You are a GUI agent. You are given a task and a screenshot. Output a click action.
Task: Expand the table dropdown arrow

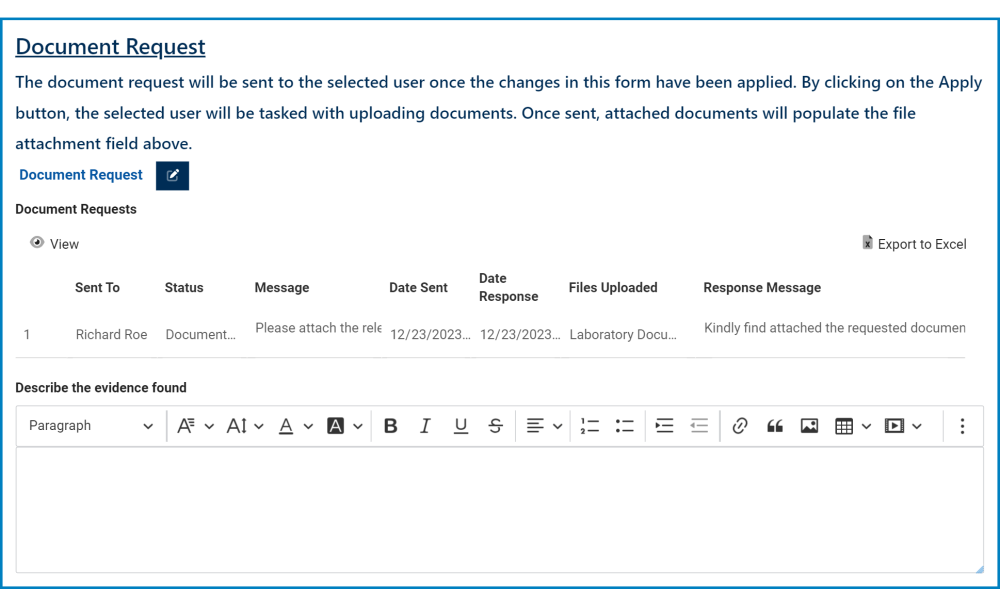click(866, 426)
